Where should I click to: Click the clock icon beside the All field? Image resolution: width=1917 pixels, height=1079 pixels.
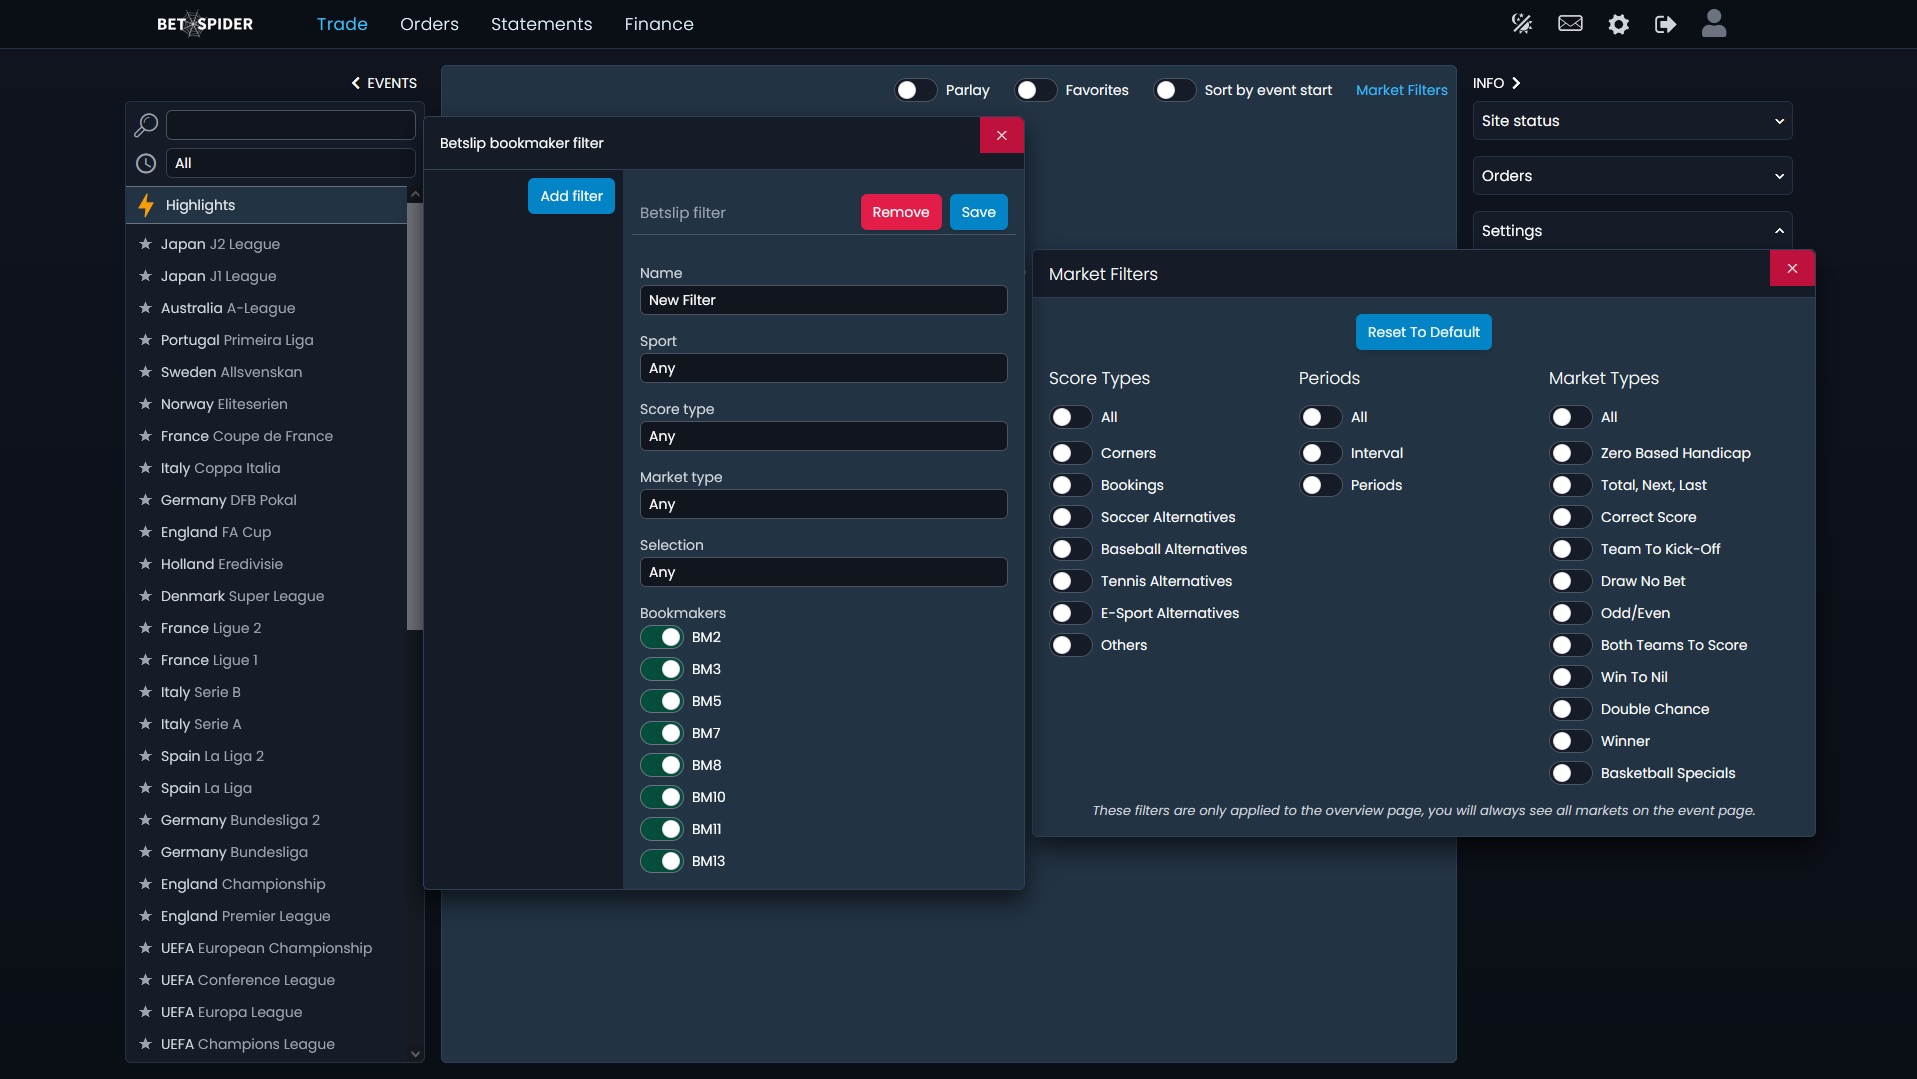(146, 163)
